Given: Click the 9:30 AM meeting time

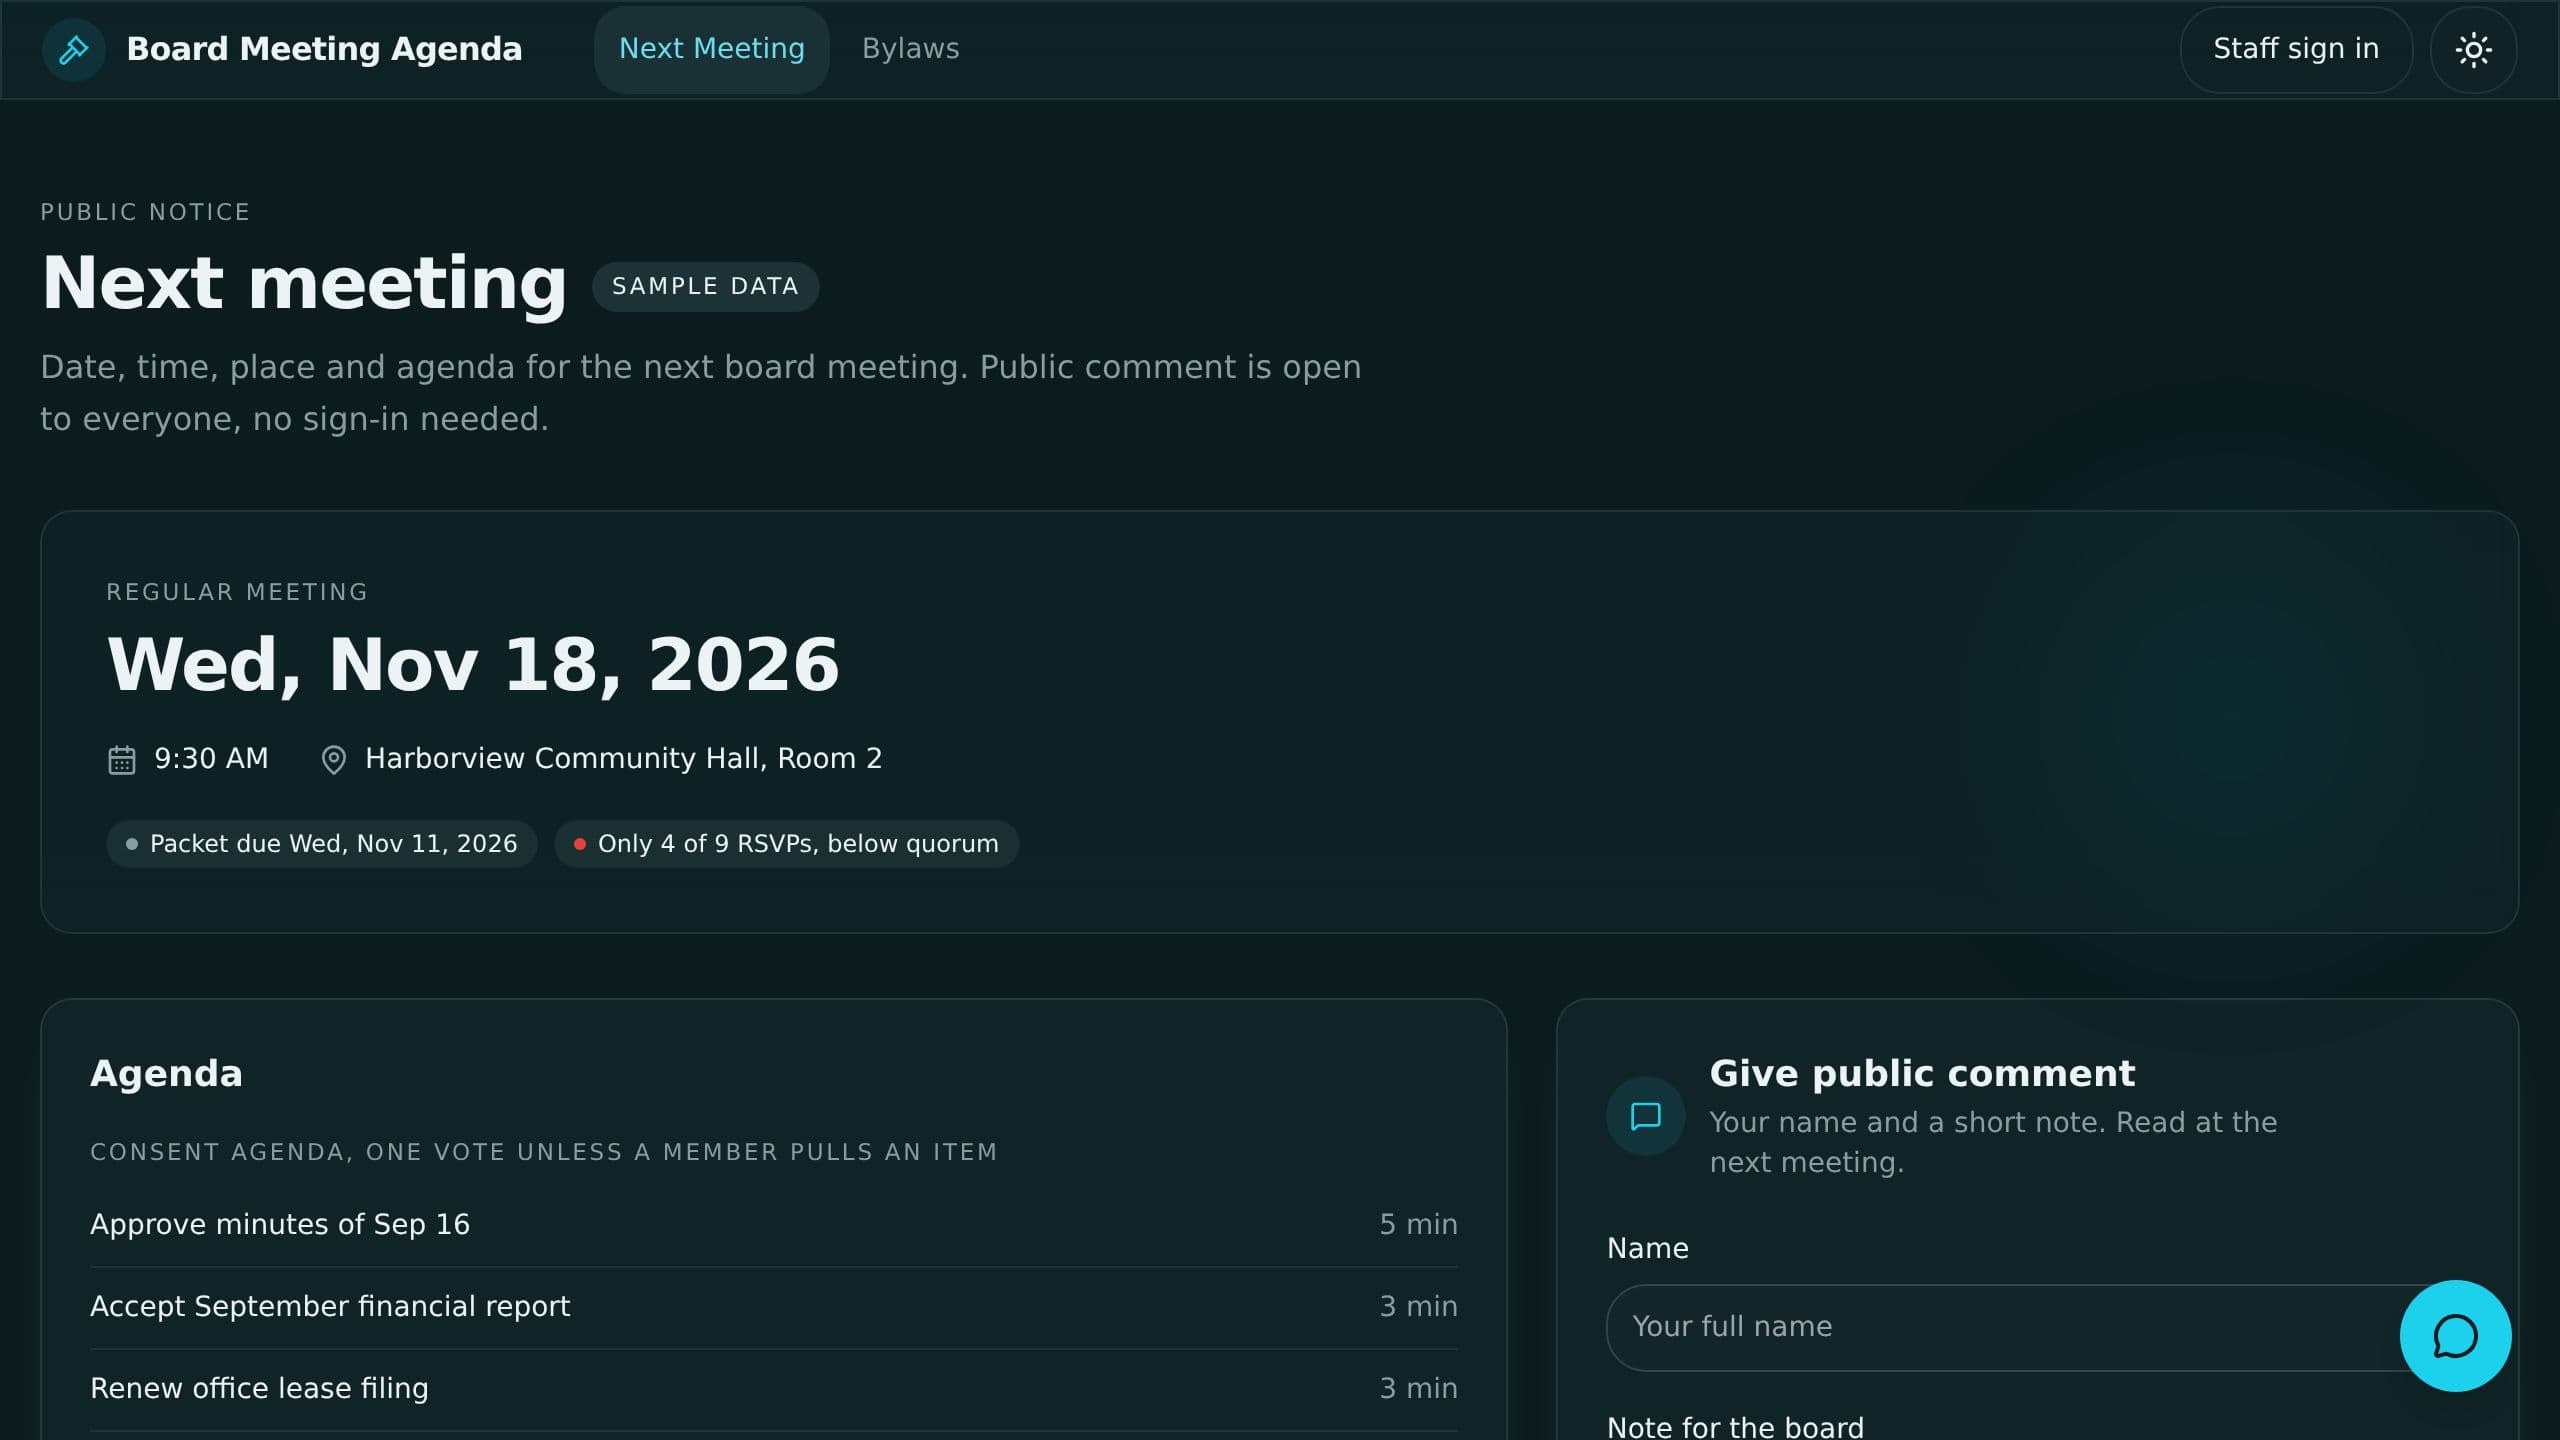Looking at the screenshot, I should pyautogui.click(x=211, y=759).
